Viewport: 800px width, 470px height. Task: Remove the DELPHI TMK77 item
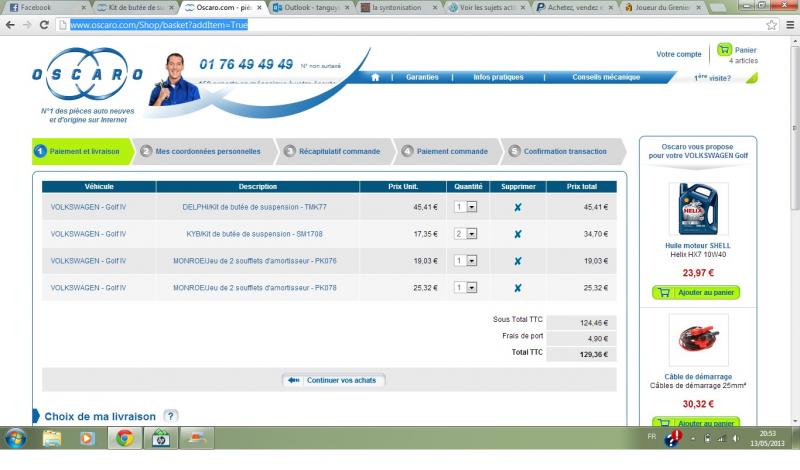pos(518,207)
